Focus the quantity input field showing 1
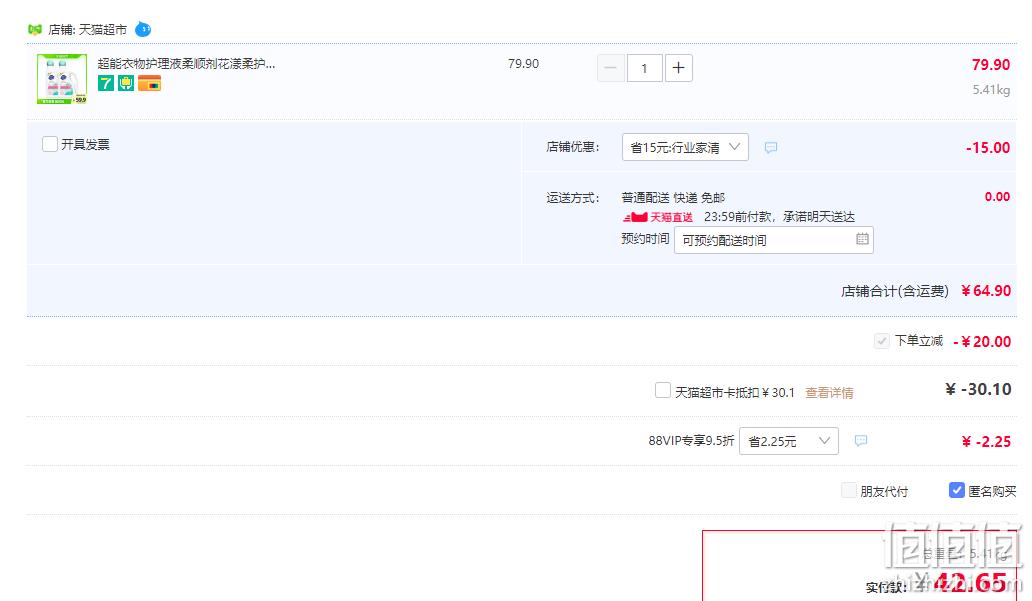 (x=644, y=68)
